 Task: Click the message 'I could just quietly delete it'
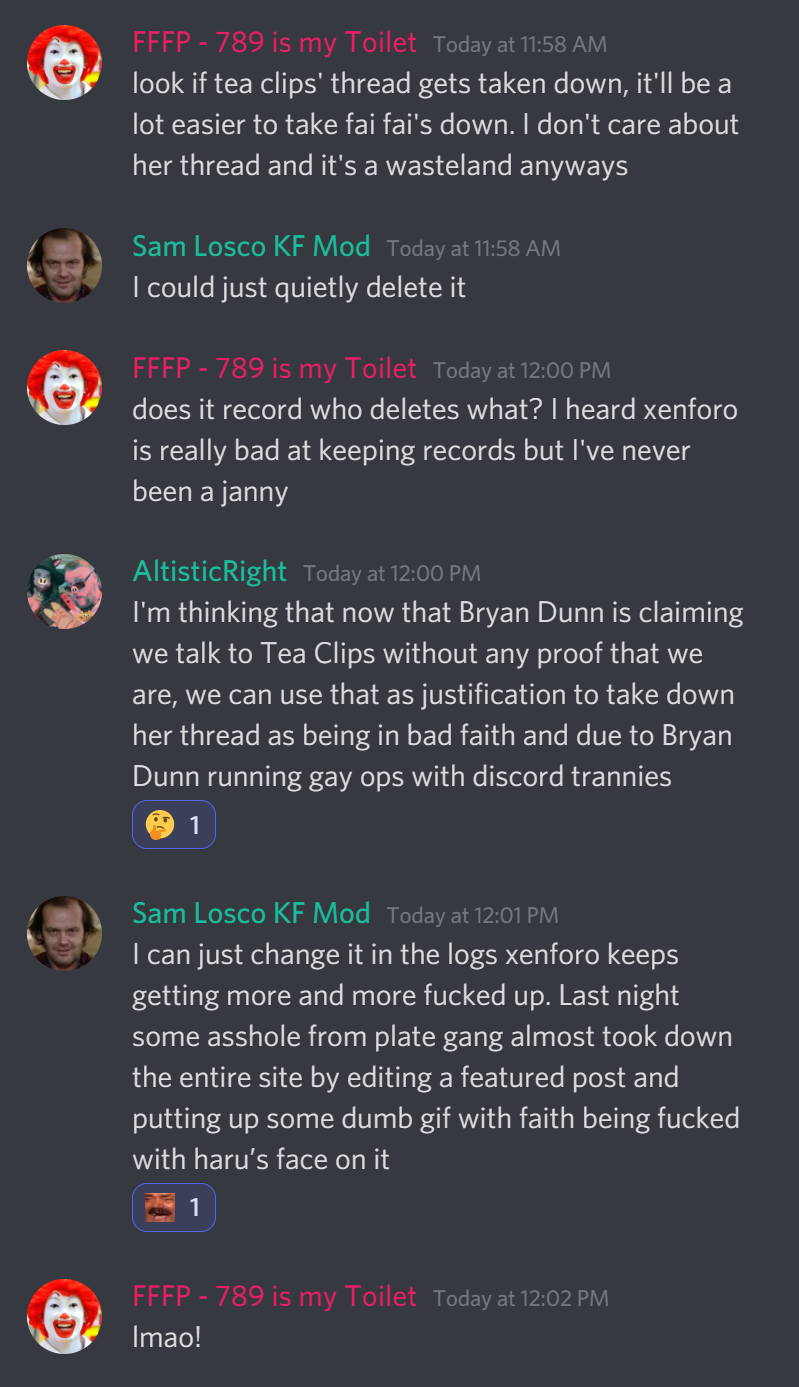coord(300,288)
